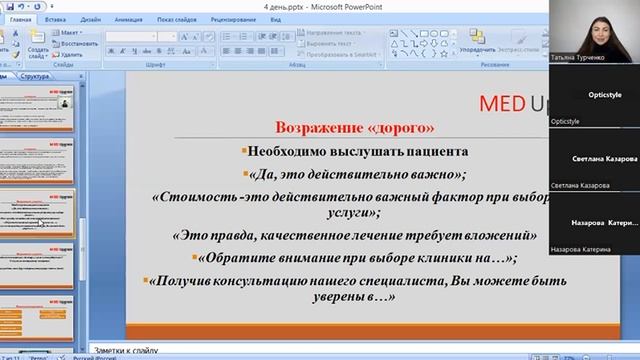640x360 pixels.
Task: Open the Вид ribbon tab
Action: (276, 20)
